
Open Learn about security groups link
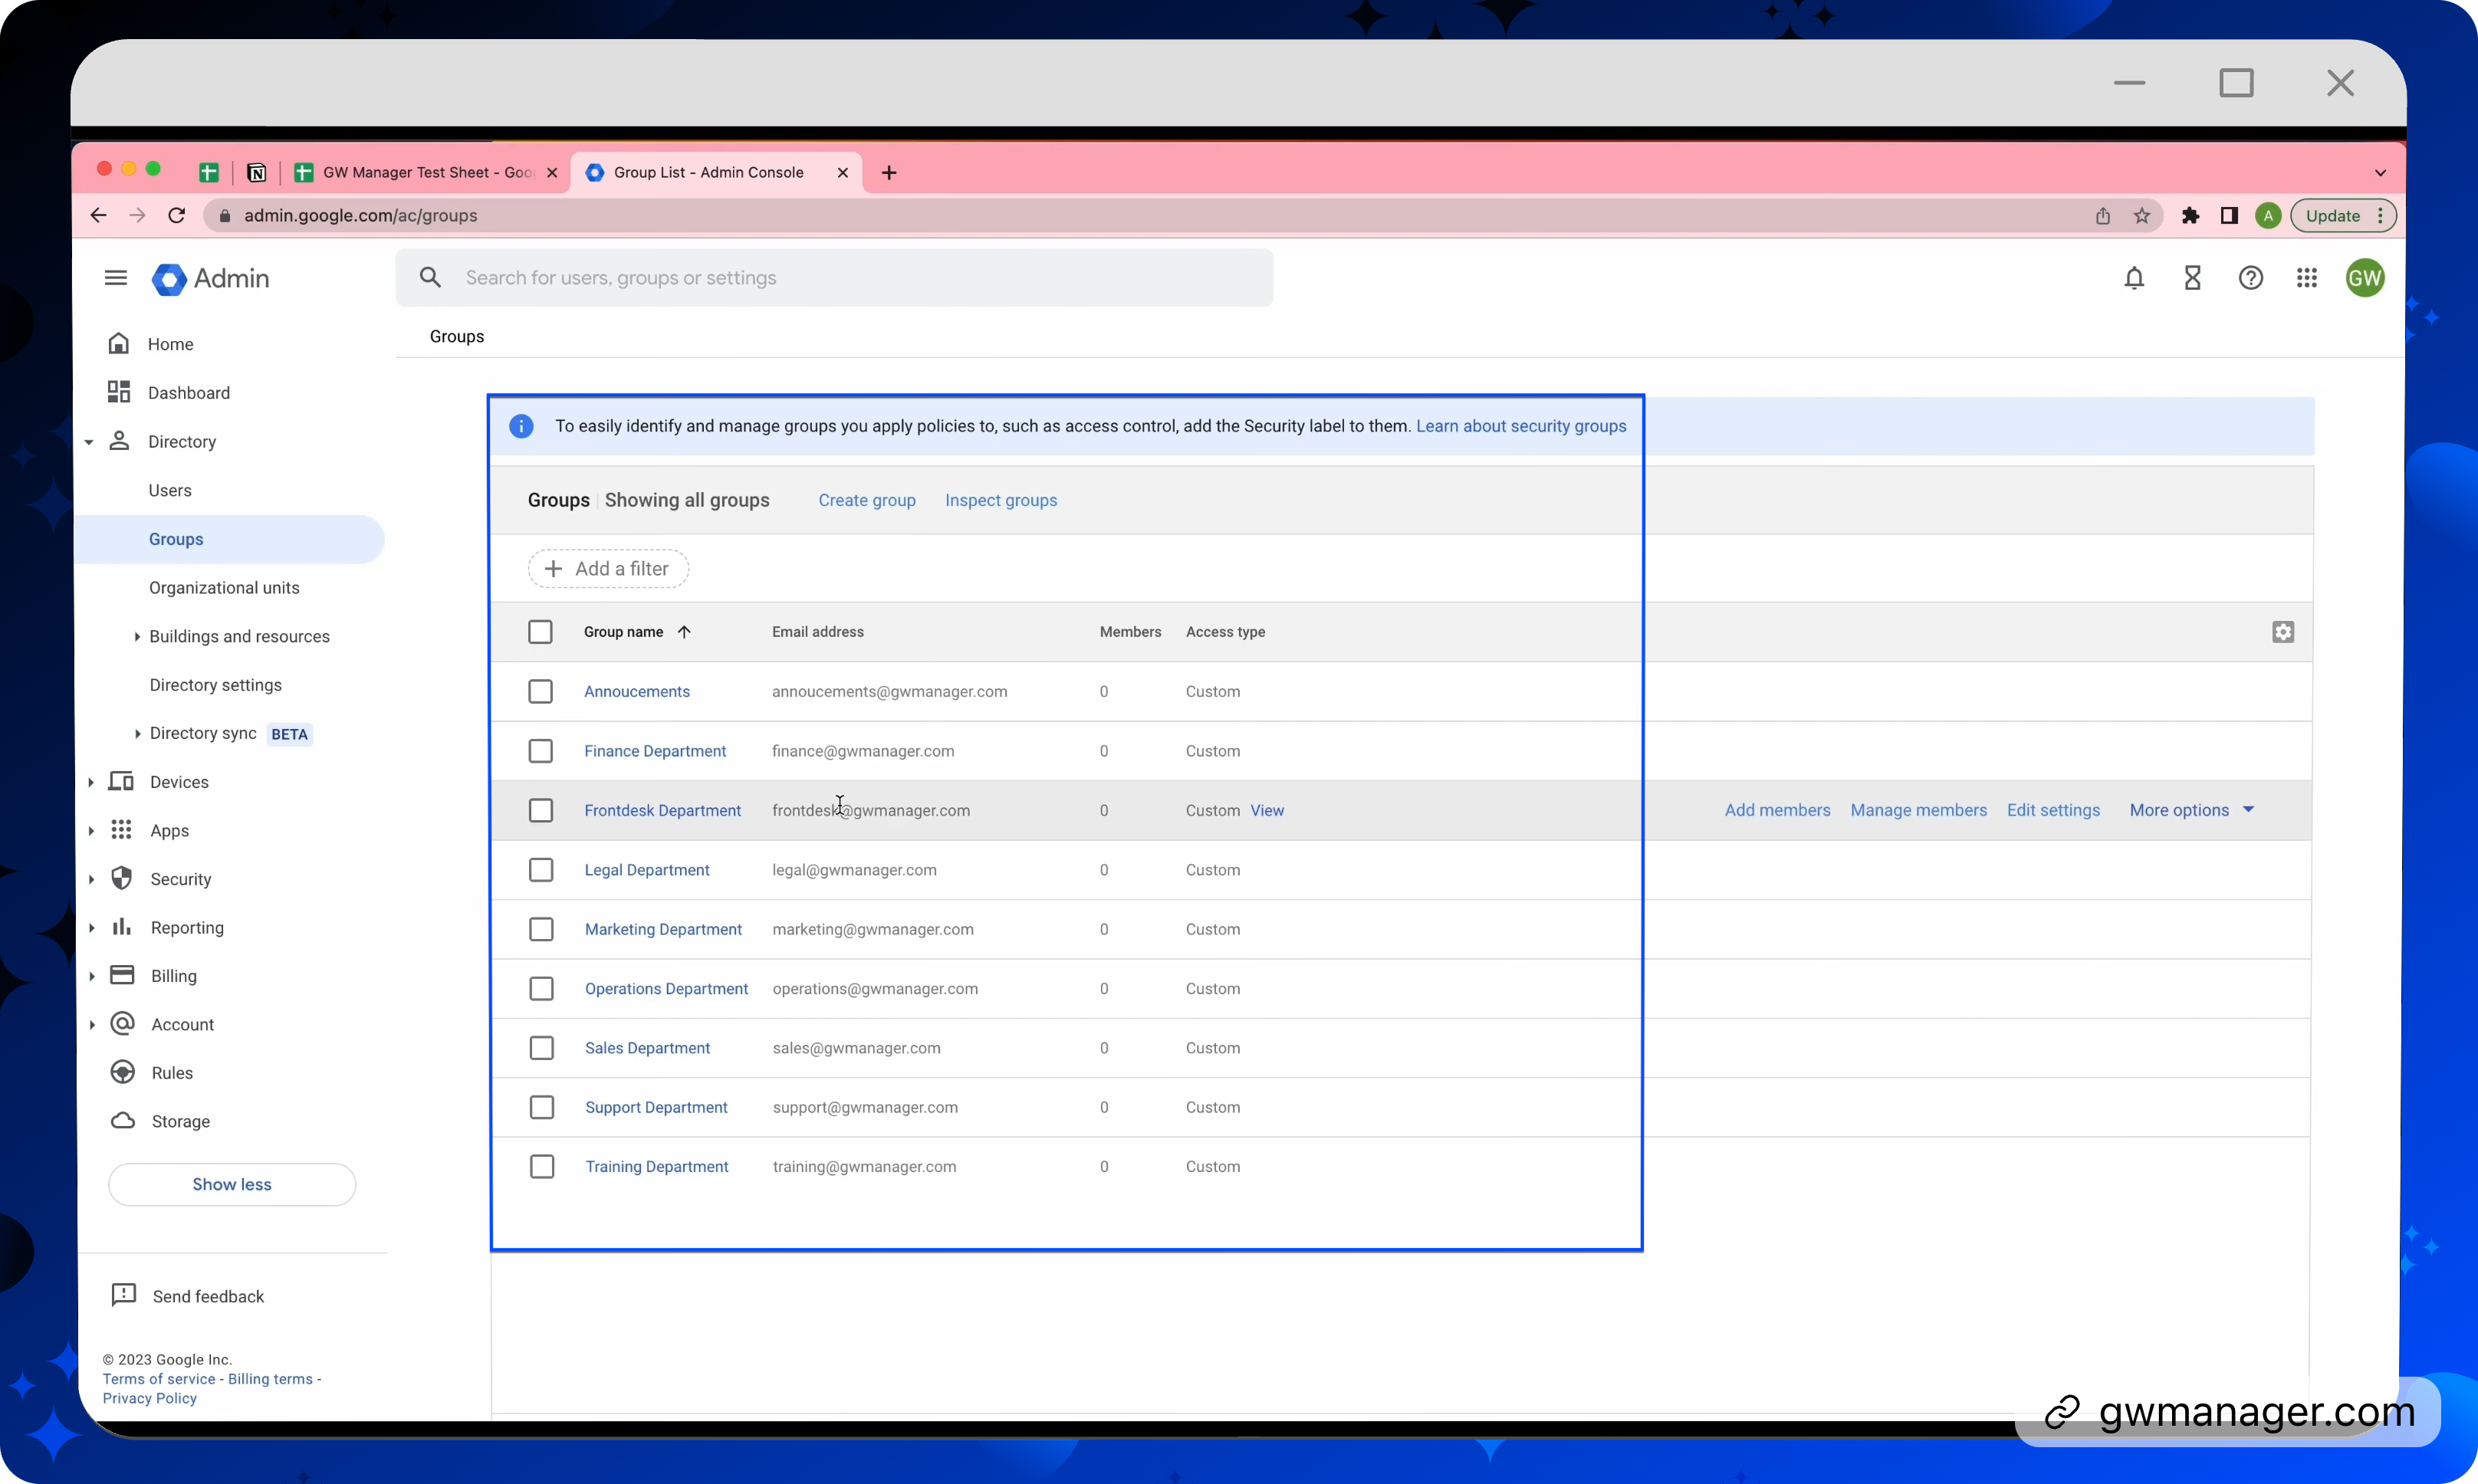click(1521, 426)
